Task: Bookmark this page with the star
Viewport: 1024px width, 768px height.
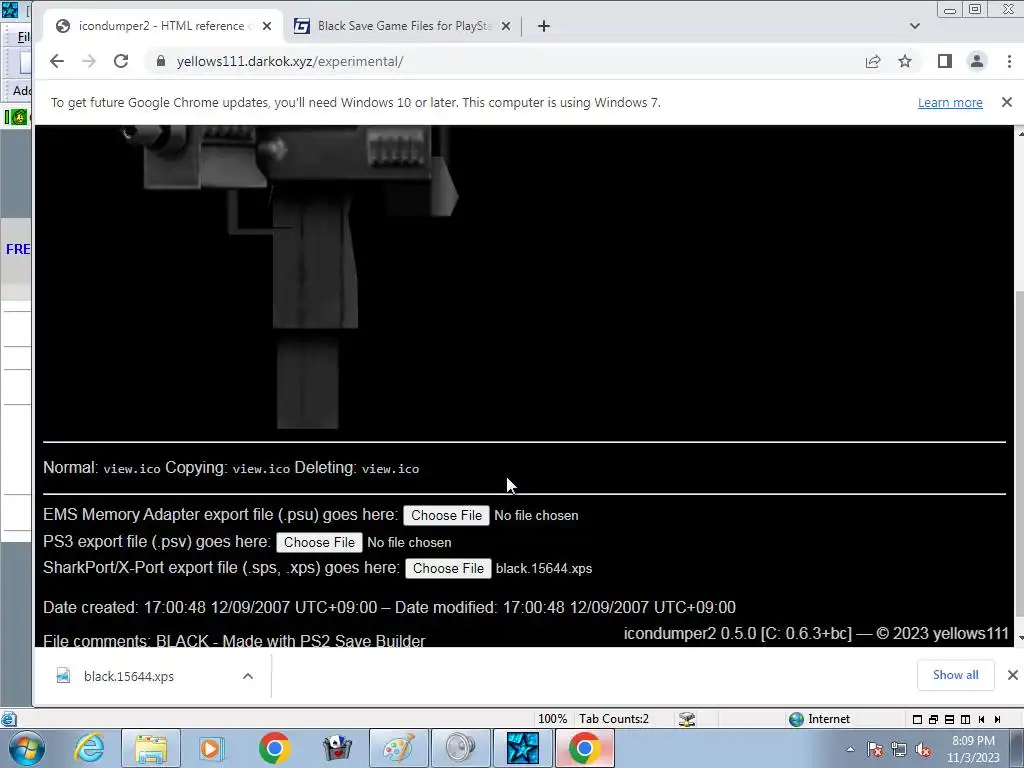Action: point(904,61)
